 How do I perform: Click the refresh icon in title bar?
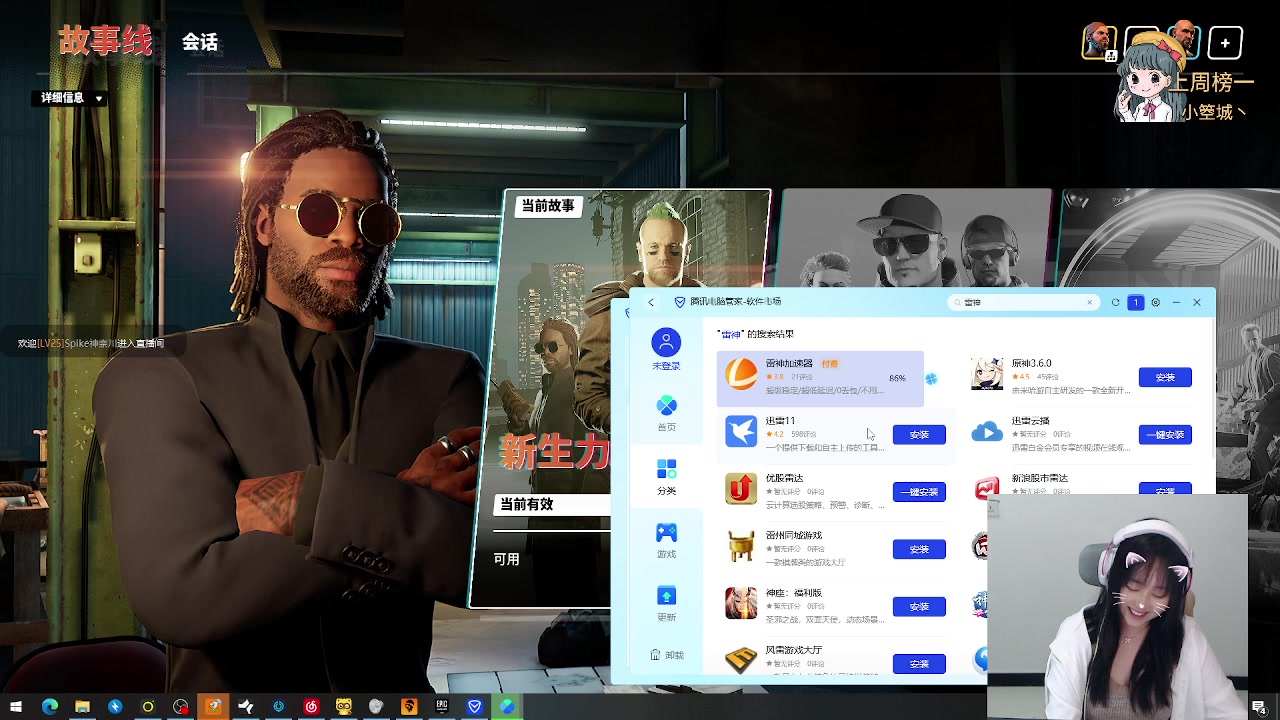point(1115,302)
